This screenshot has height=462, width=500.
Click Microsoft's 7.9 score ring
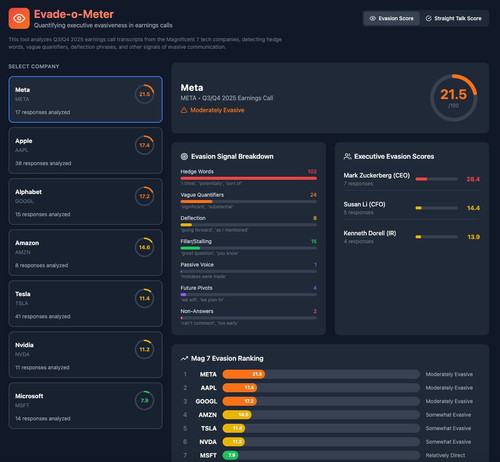tap(144, 400)
